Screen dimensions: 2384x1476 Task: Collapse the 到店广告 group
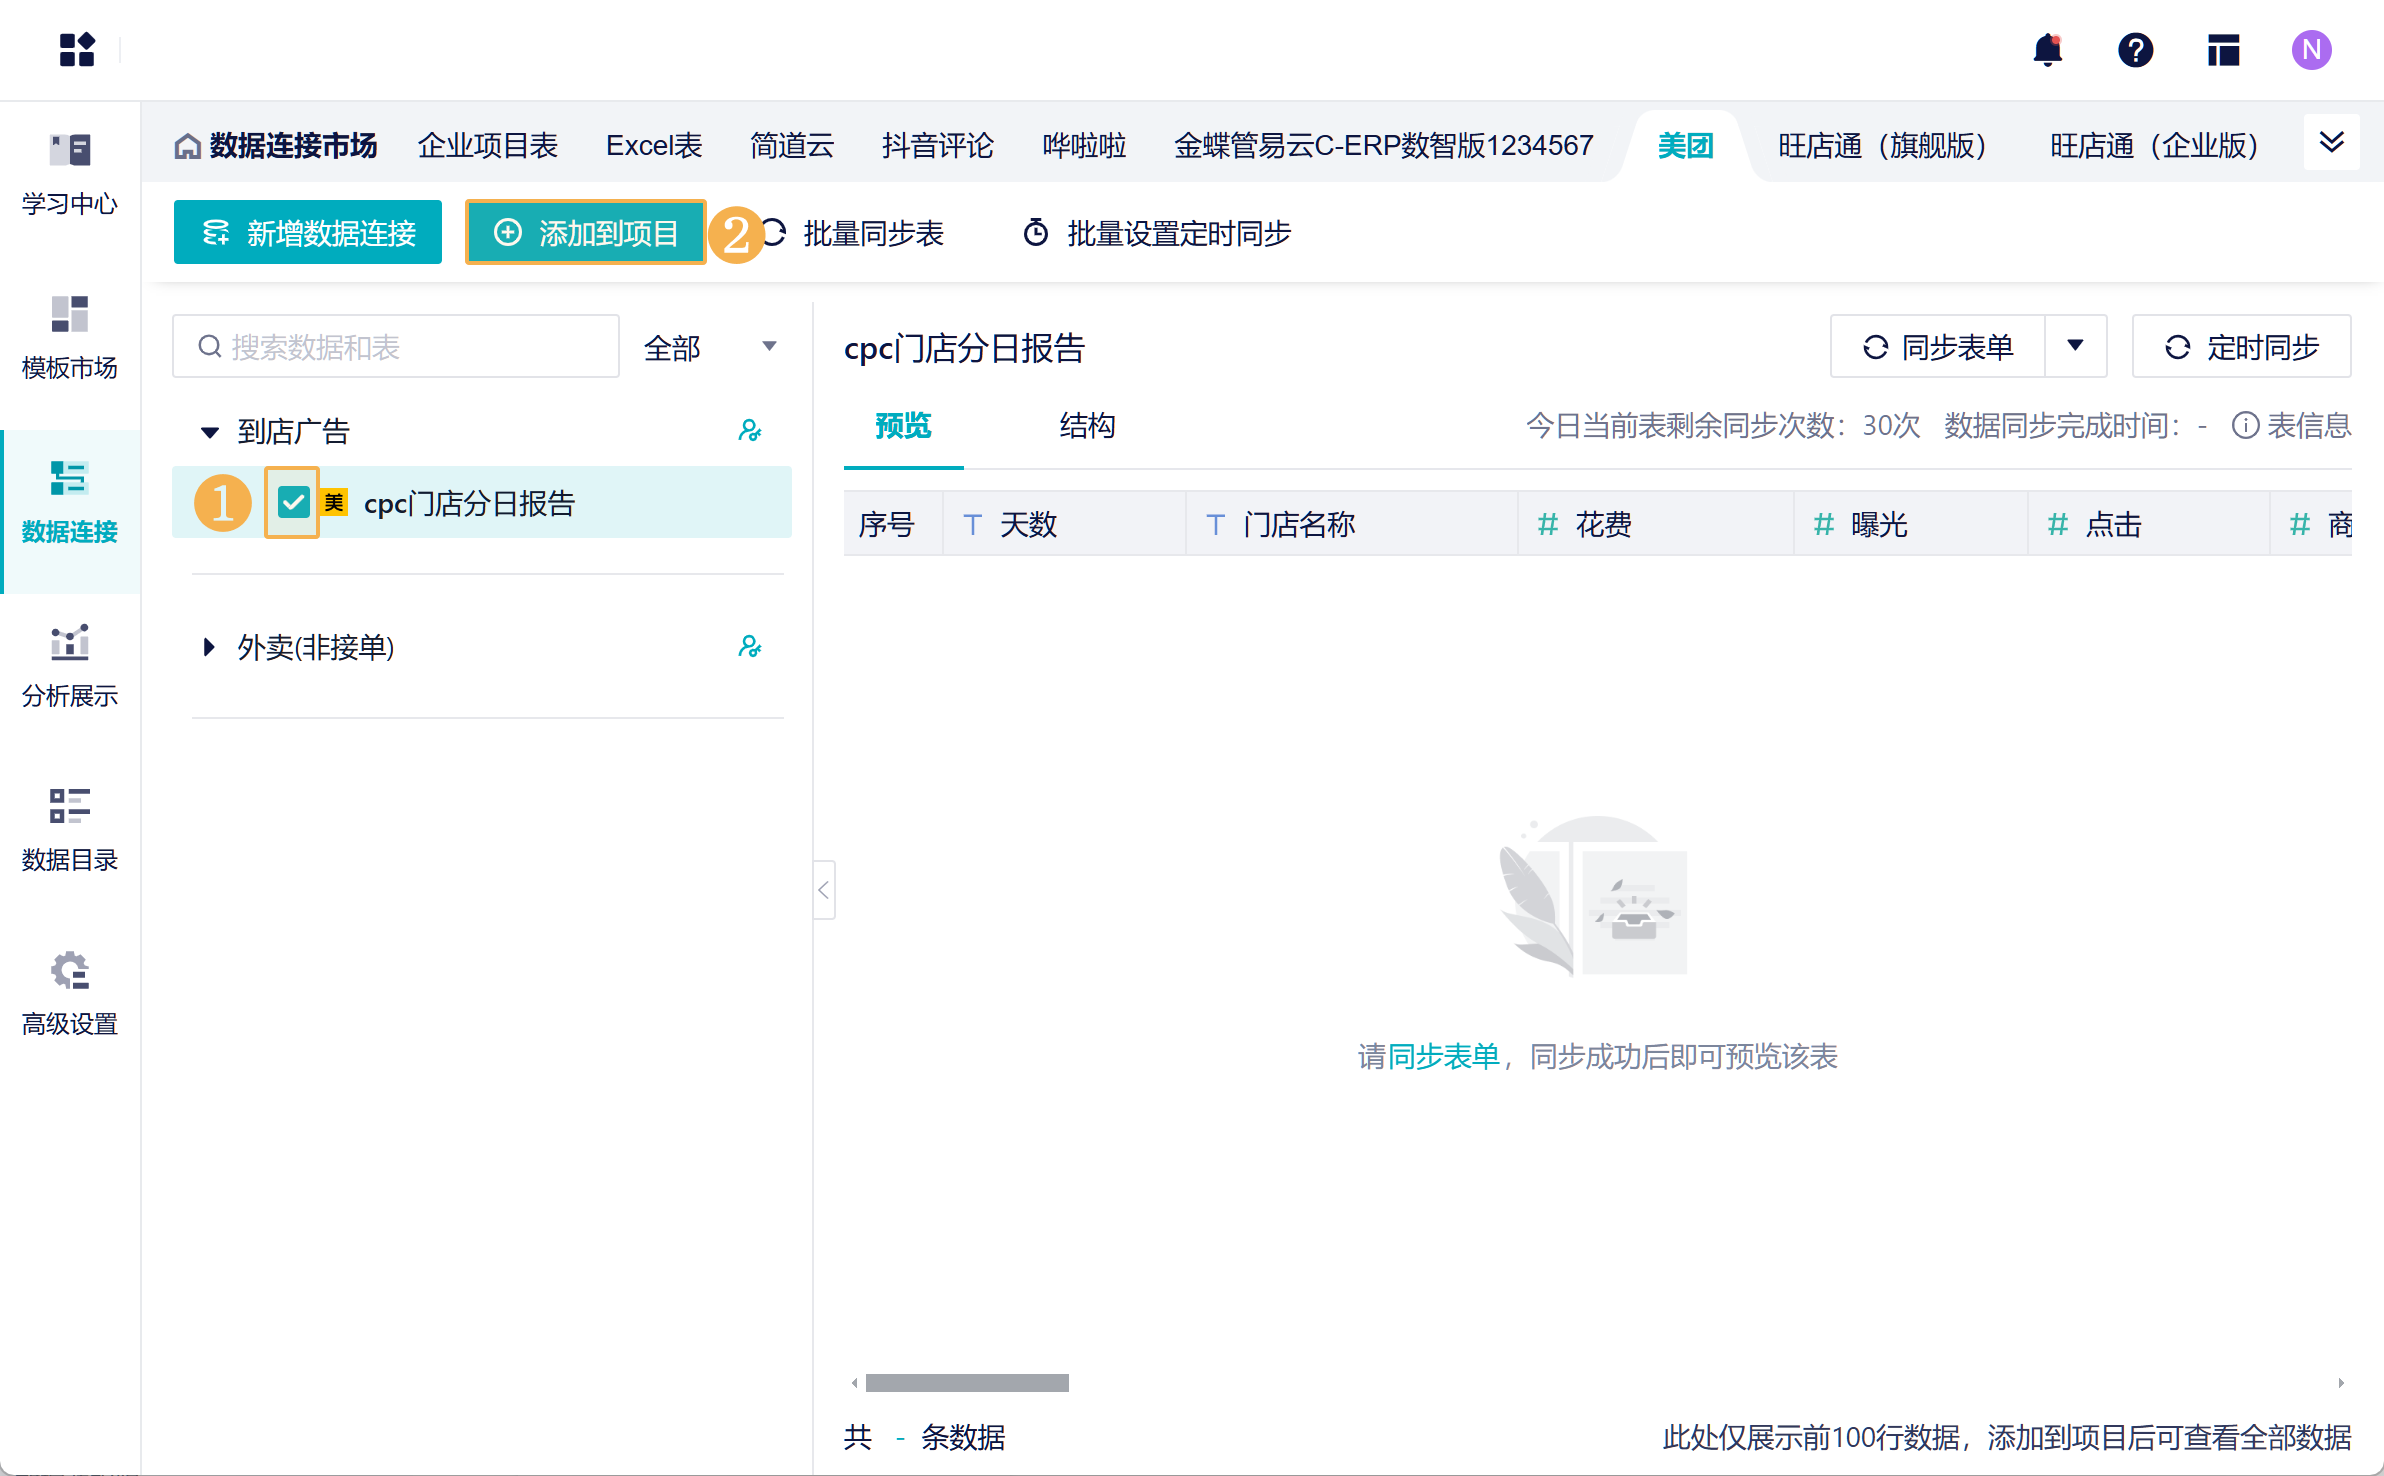pyautogui.click(x=209, y=432)
